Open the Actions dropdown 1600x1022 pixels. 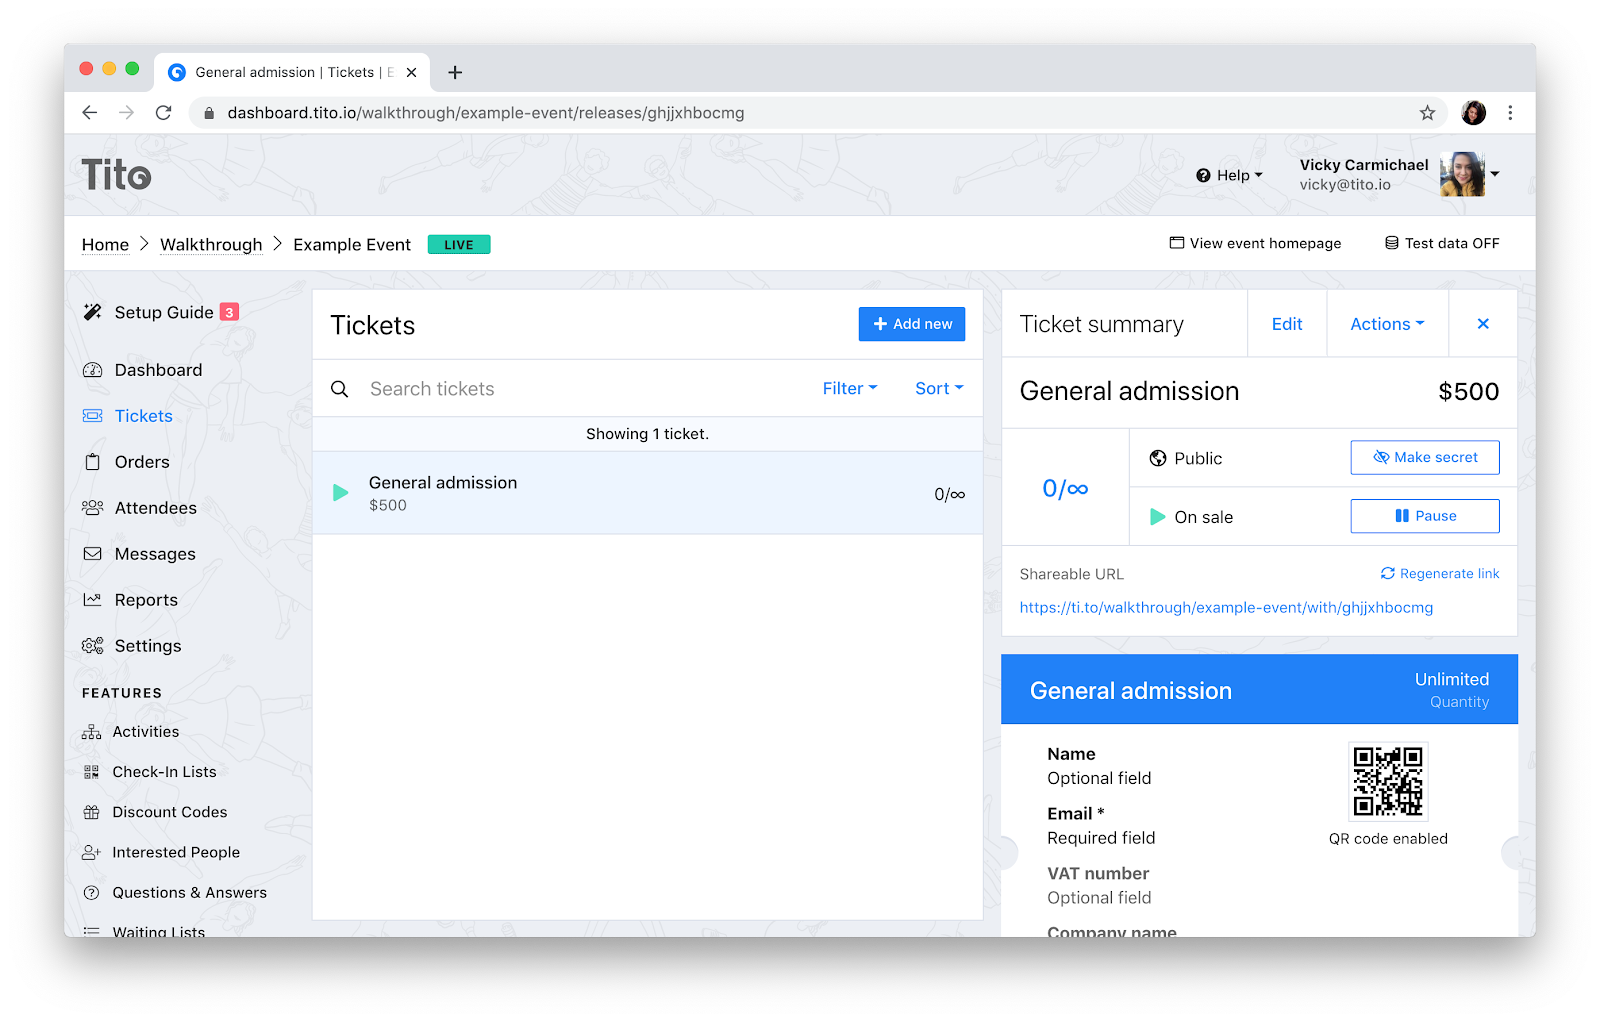click(x=1387, y=324)
